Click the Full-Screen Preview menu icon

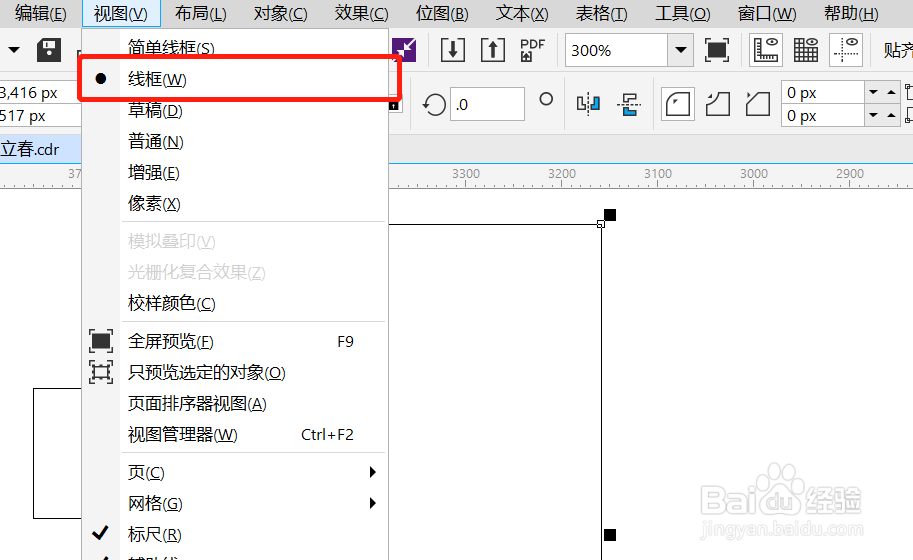click(101, 341)
